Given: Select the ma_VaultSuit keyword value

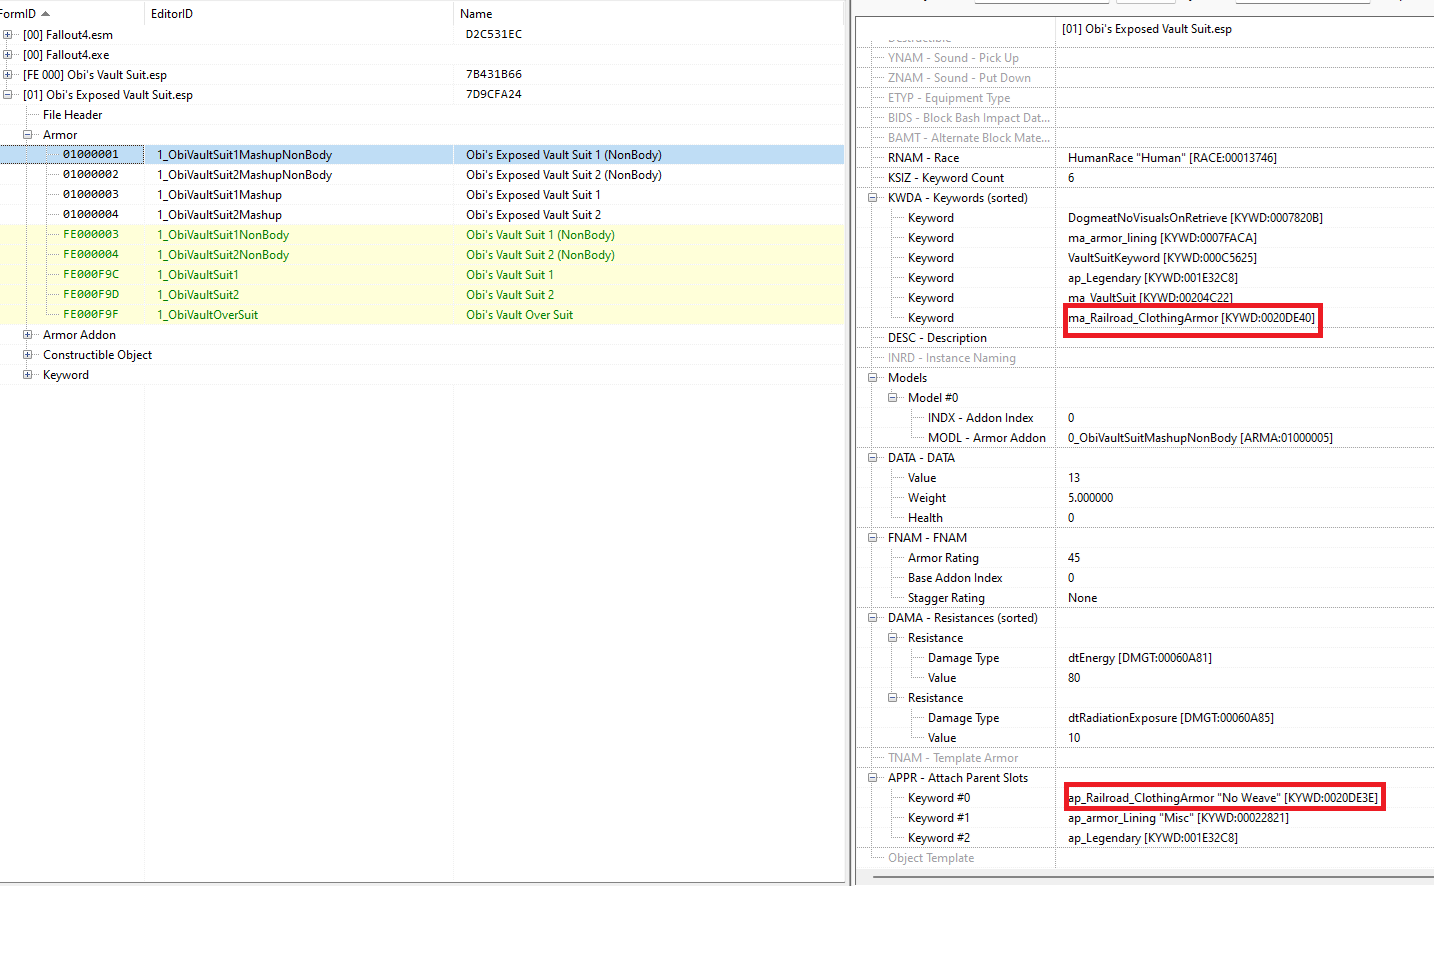Looking at the screenshot, I should pos(1150,298).
